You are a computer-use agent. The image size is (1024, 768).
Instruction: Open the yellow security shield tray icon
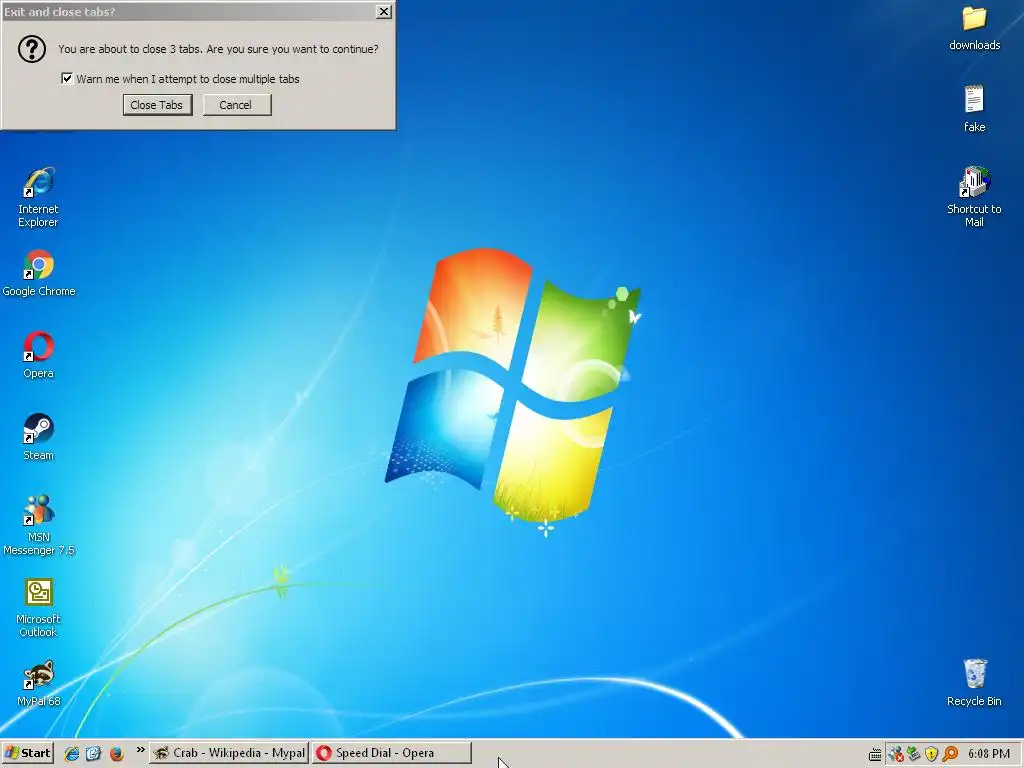click(931, 754)
